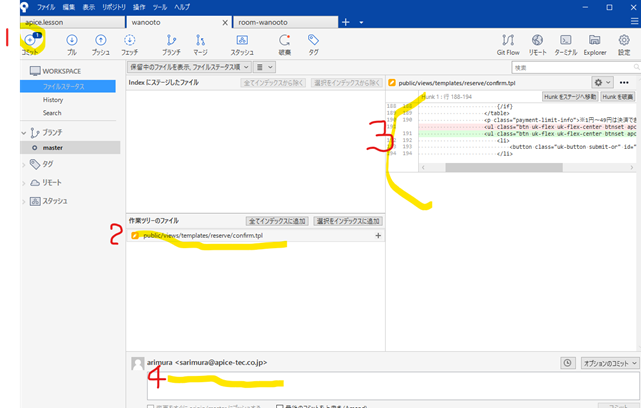Image resolution: width=641 pixels, height=408 pixels.
Task: Expand the Stashes (スタッシュ) sidebar section
Action: coord(23,202)
